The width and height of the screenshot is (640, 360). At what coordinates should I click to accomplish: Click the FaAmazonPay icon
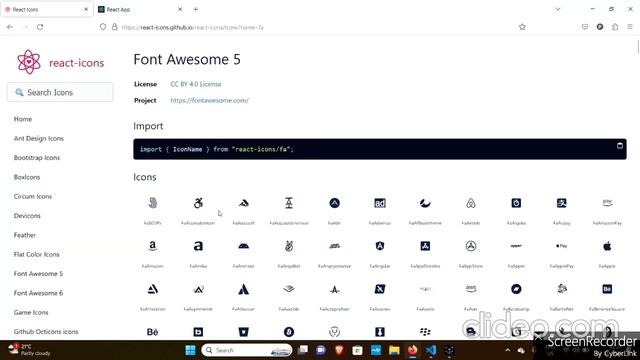[x=607, y=202]
